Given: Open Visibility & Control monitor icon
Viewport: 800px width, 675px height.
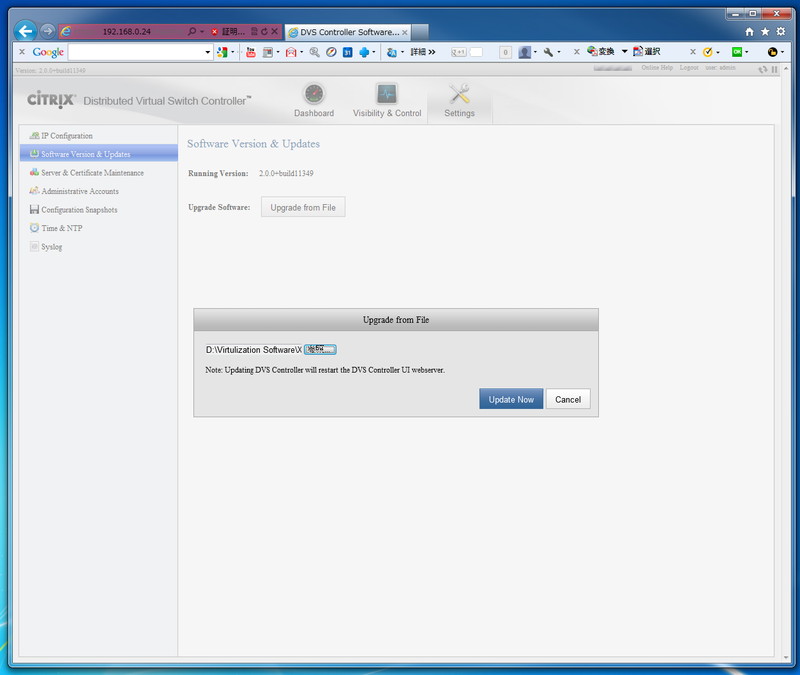Looking at the screenshot, I should [x=387, y=94].
